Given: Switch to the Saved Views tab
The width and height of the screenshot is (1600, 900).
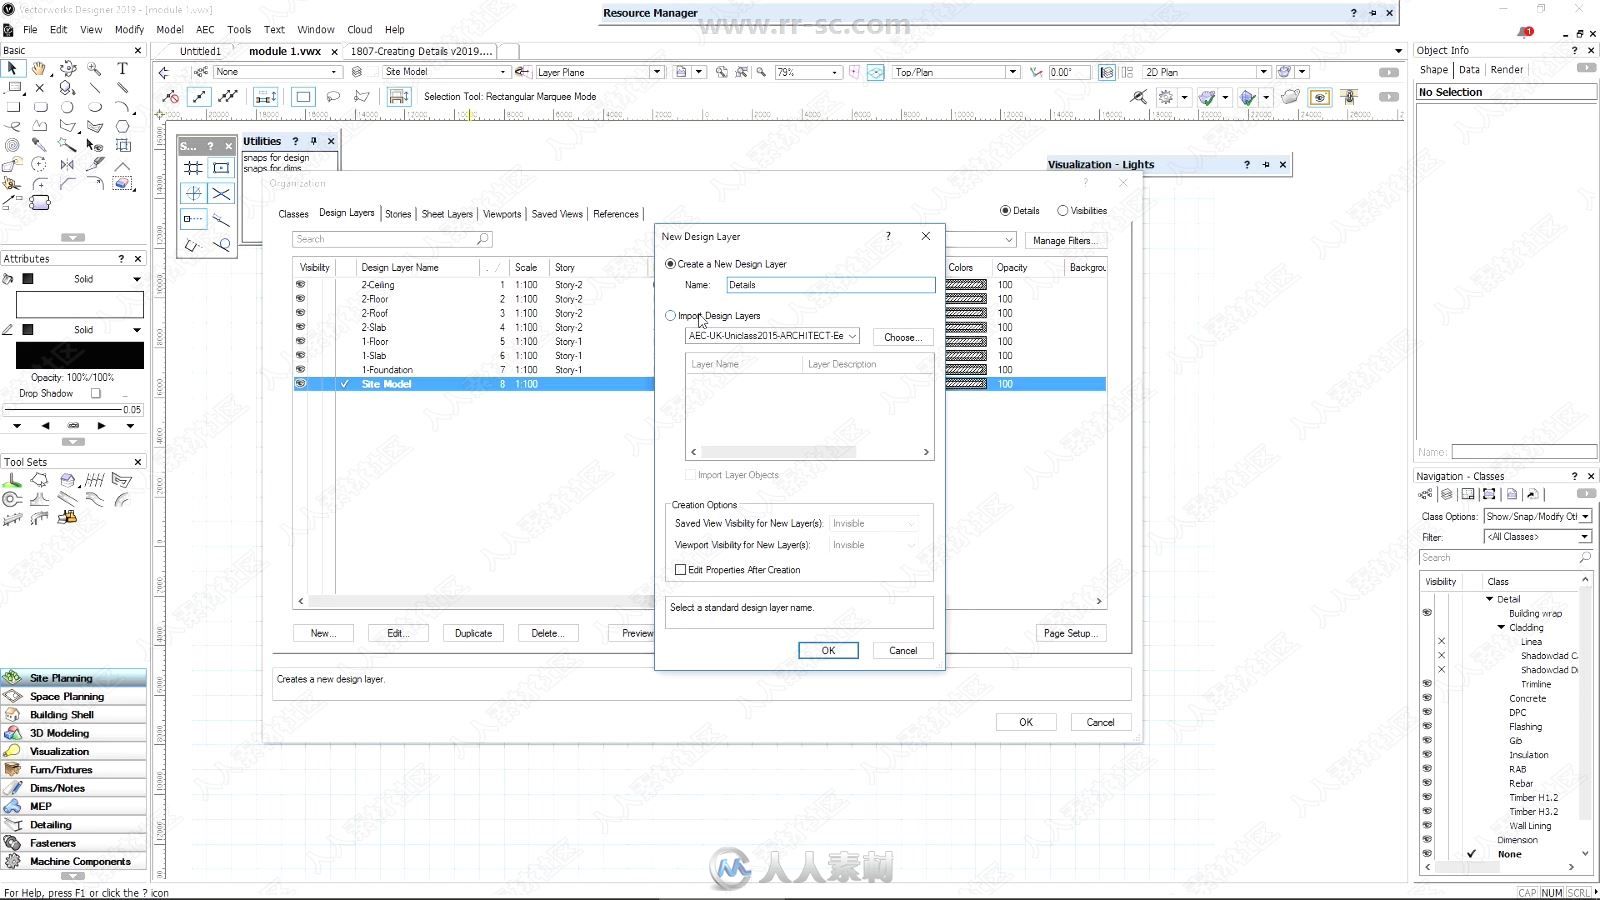Looking at the screenshot, I should 557,214.
